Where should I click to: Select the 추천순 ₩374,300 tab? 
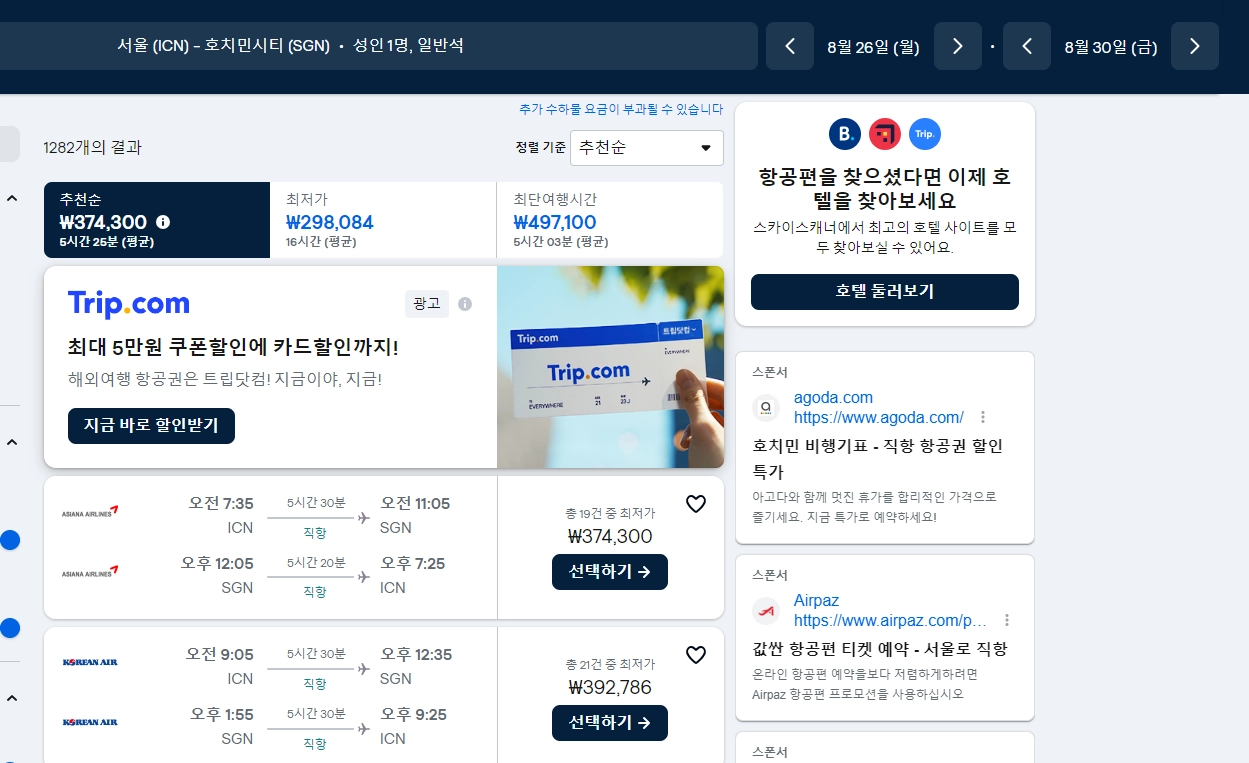pyautogui.click(x=157, y=220)
